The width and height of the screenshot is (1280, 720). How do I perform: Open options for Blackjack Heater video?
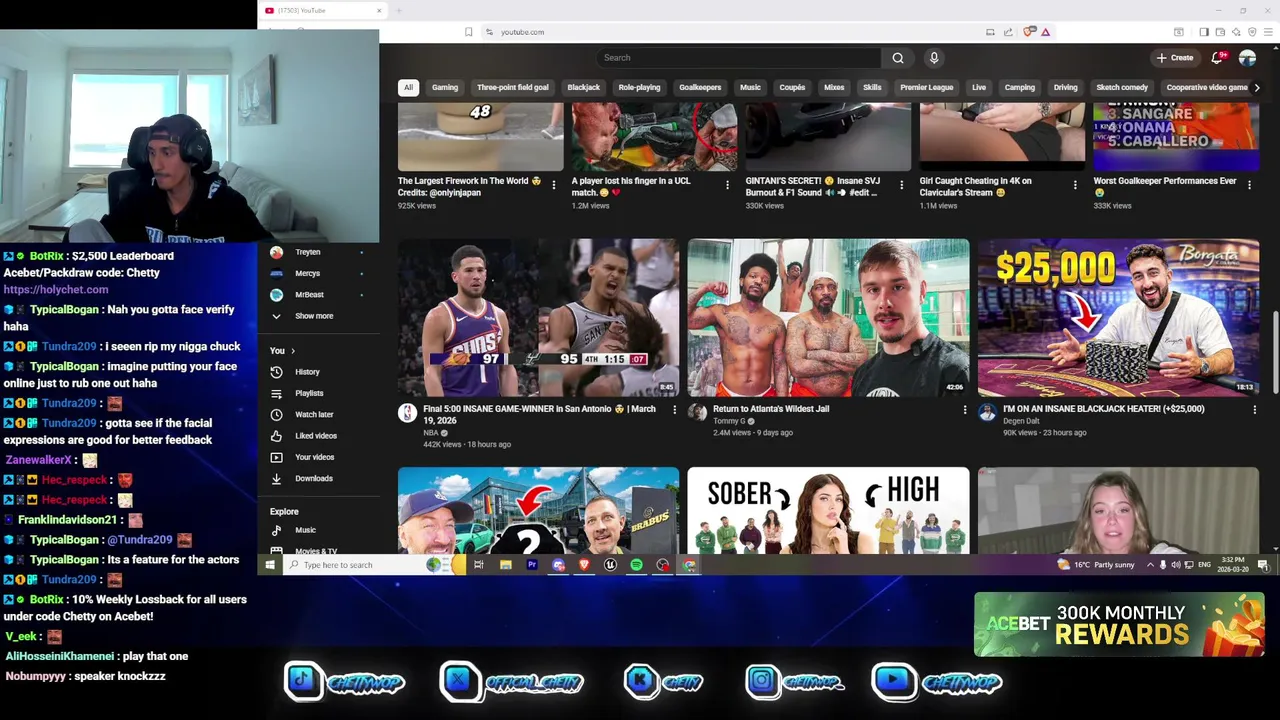[x=1254, y=410]
